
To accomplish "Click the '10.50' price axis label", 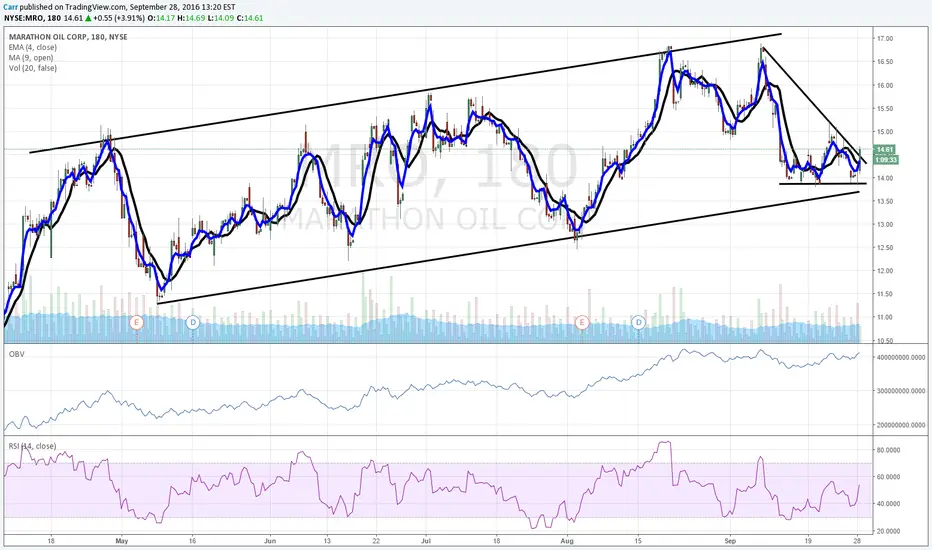I will (x=884, y=341).
